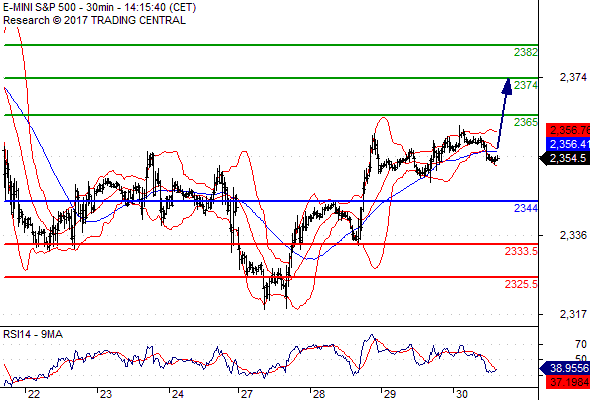Click the RSI 70 level axis label
This screenshot has height=400, width=590.
point(581,344)
